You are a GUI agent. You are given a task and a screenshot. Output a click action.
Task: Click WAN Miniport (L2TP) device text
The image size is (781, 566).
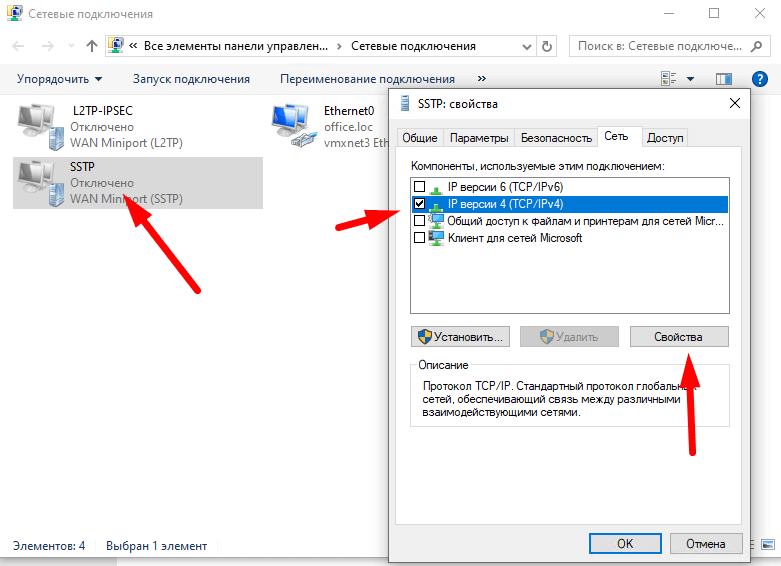click(127, 143)
